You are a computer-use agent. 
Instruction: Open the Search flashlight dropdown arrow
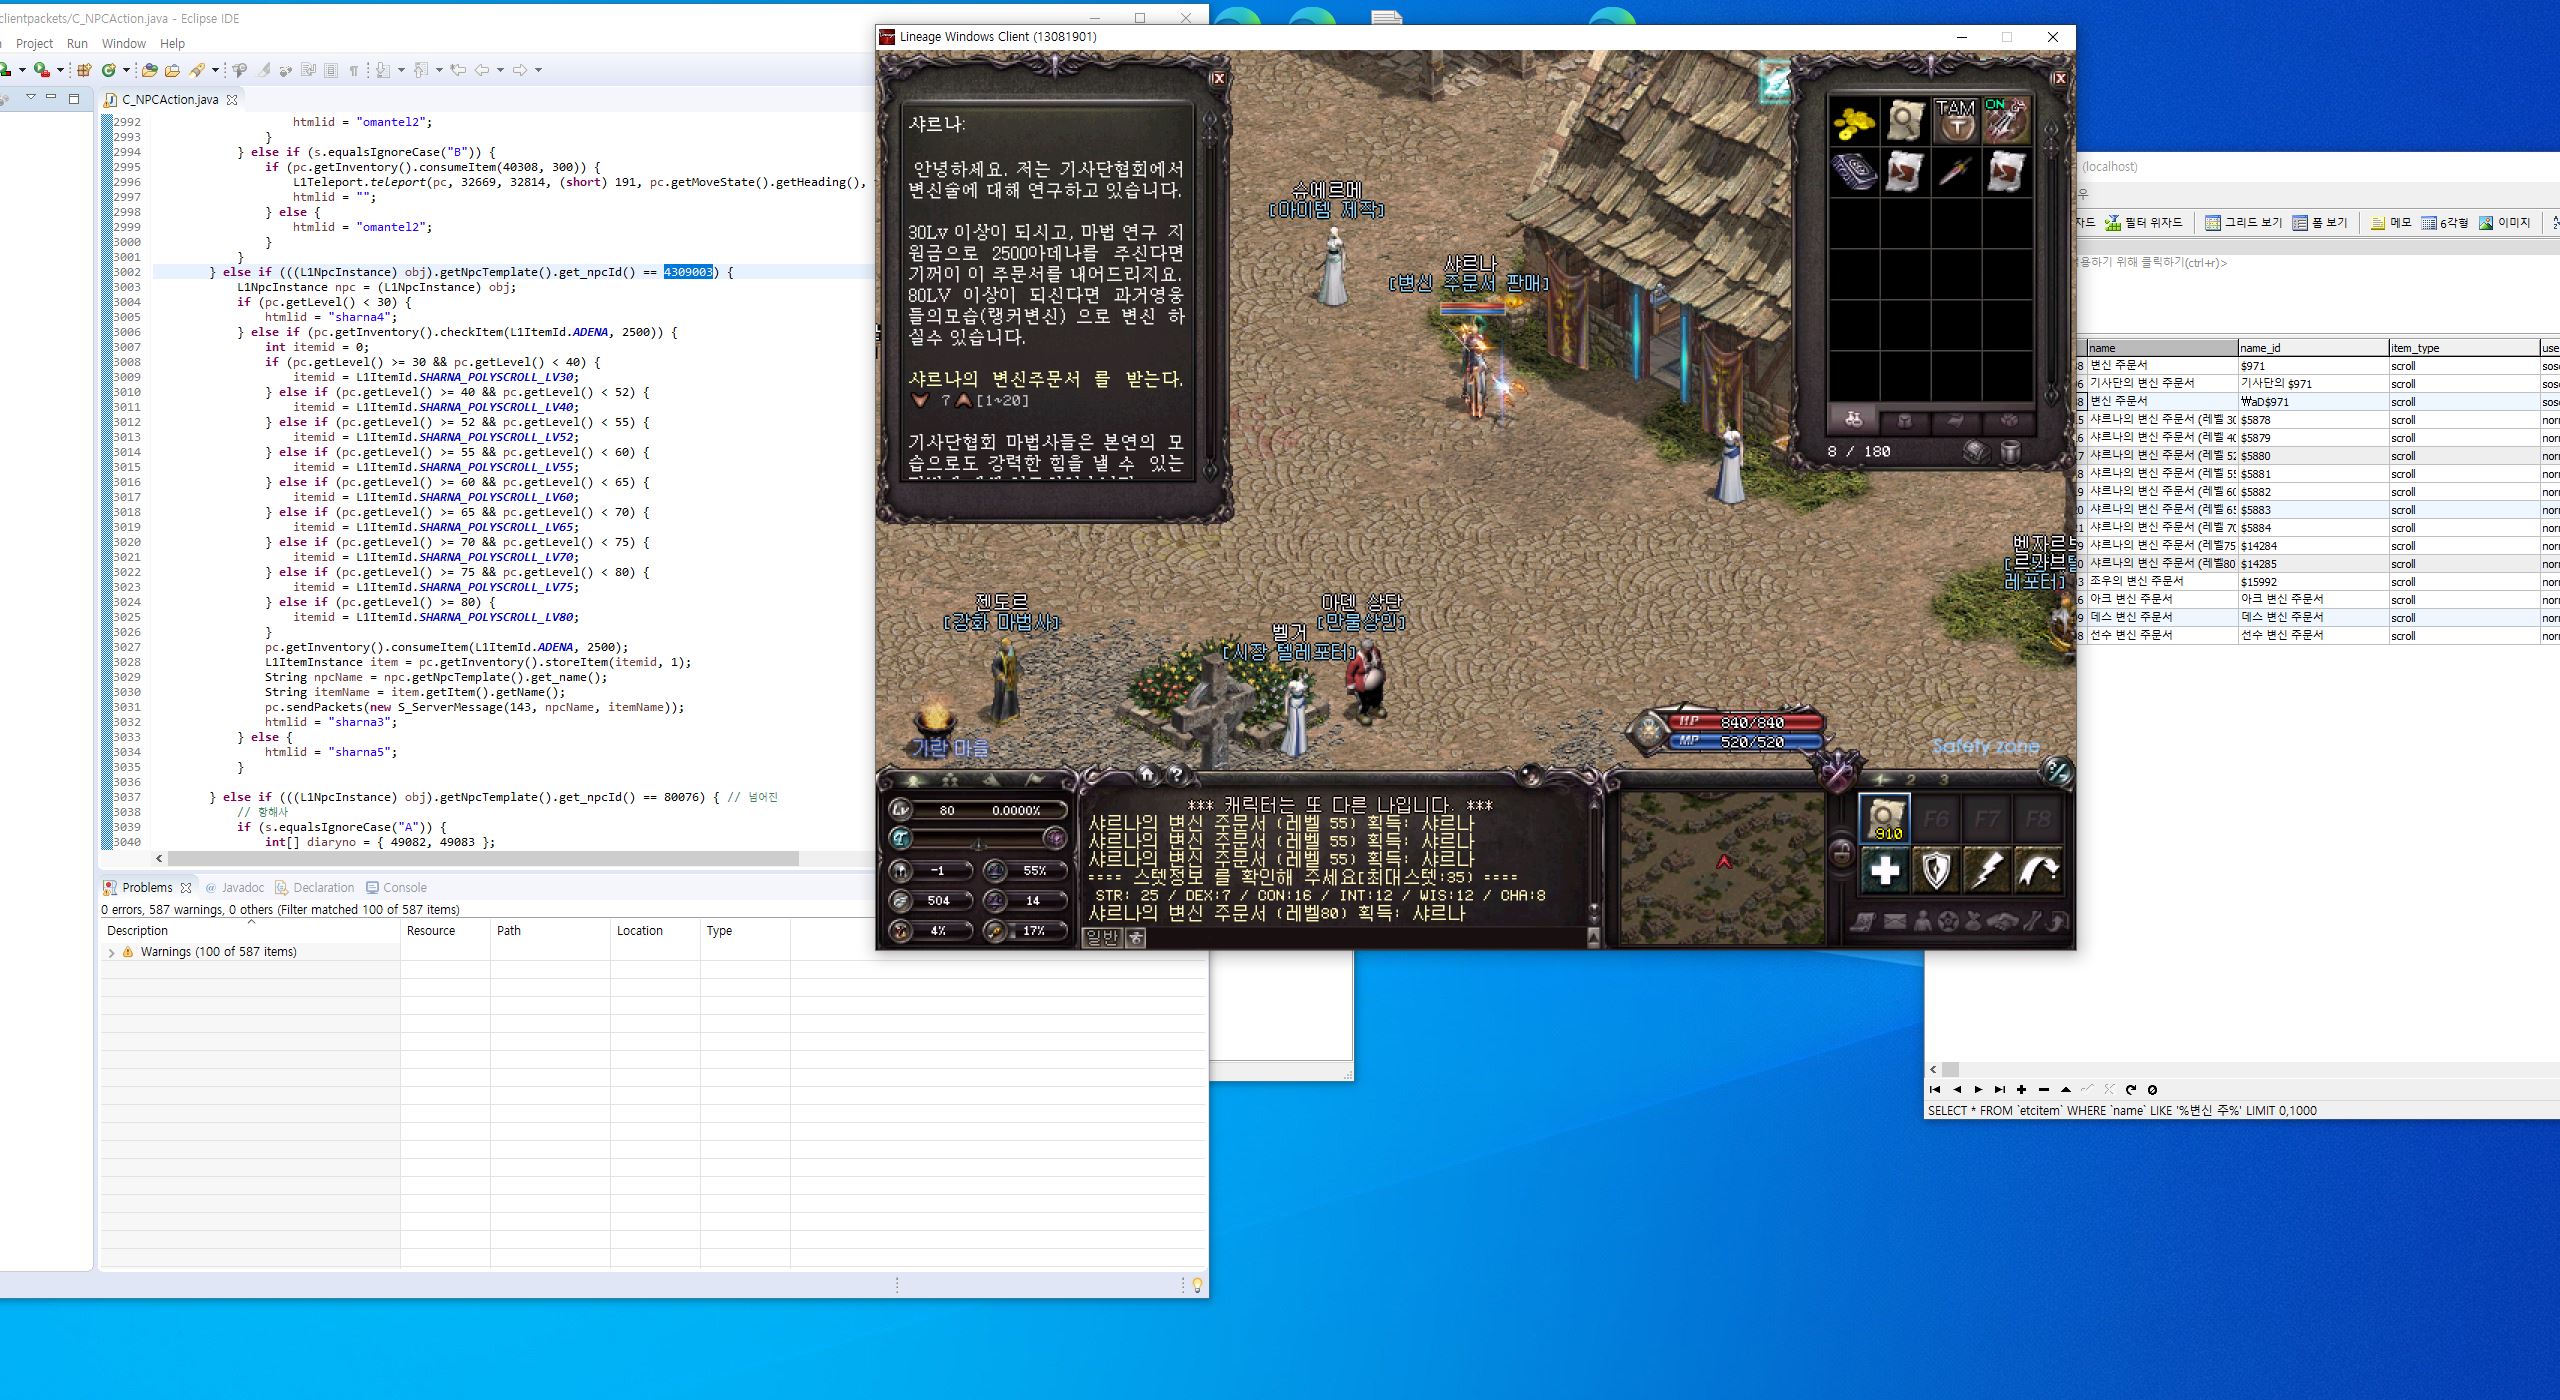[215, 70]
